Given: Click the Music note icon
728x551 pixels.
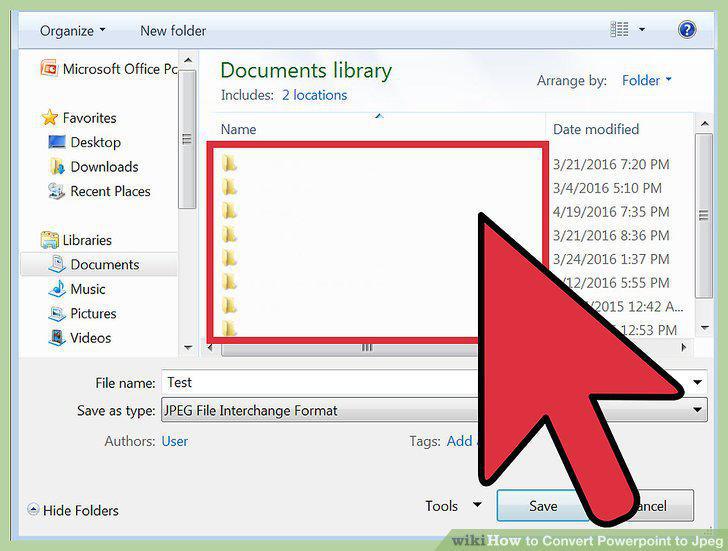Looking at the screenshot, I should point(57,288).
